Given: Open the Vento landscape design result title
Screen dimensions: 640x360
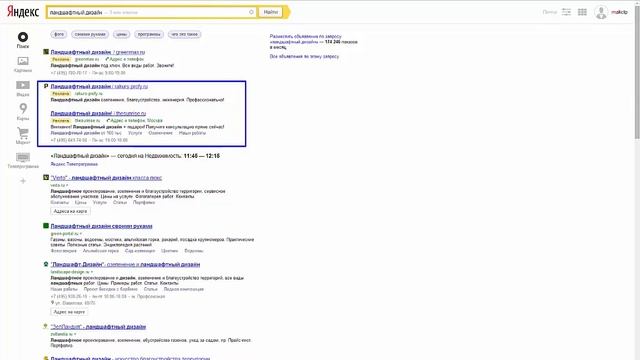Looking at the screenshot, I should click(x=106, y=178).
